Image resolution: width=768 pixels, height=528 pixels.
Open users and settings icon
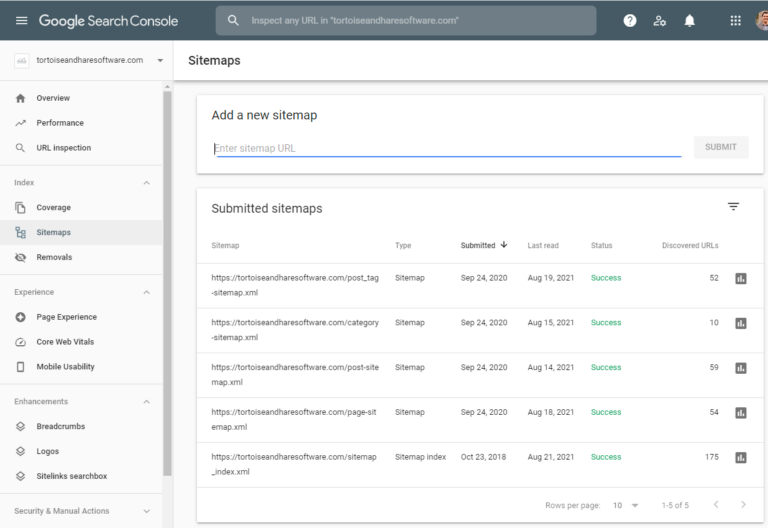tap(660, 21)
